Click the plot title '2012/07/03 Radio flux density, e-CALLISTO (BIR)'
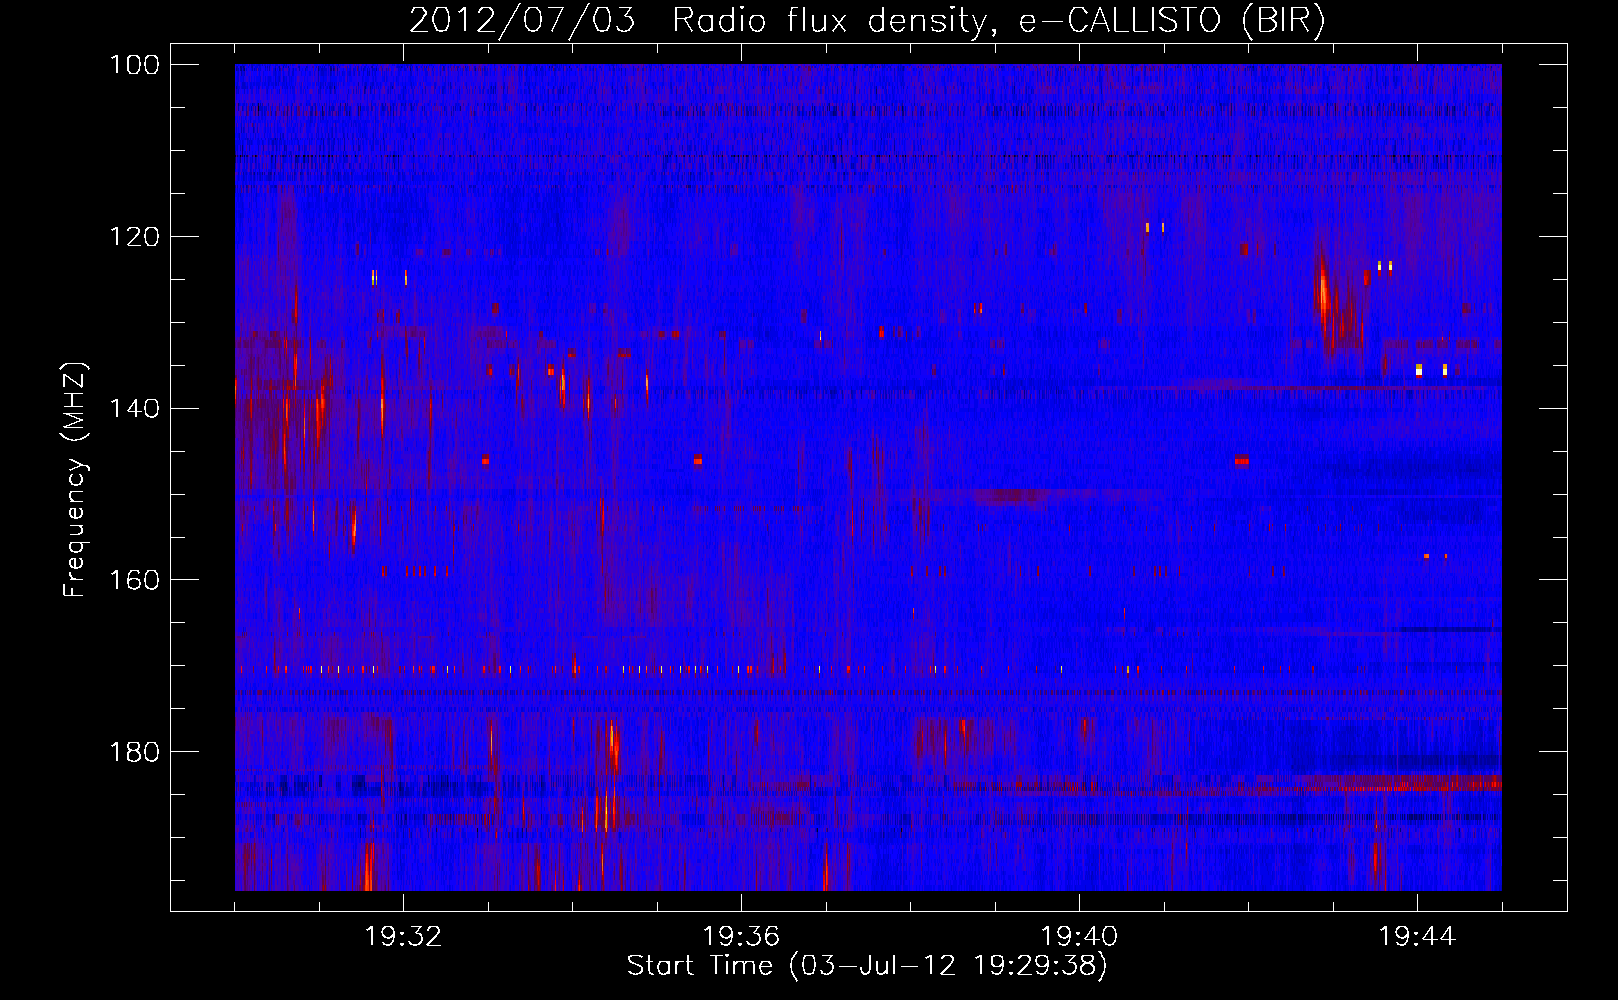 click(867, 21)
